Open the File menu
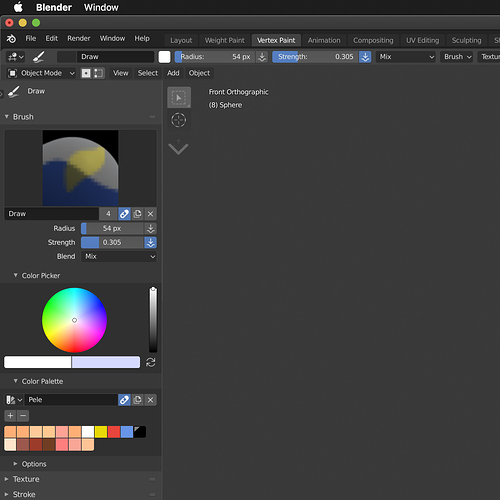Screen dimensions: 500x500 tap(31, 39)
